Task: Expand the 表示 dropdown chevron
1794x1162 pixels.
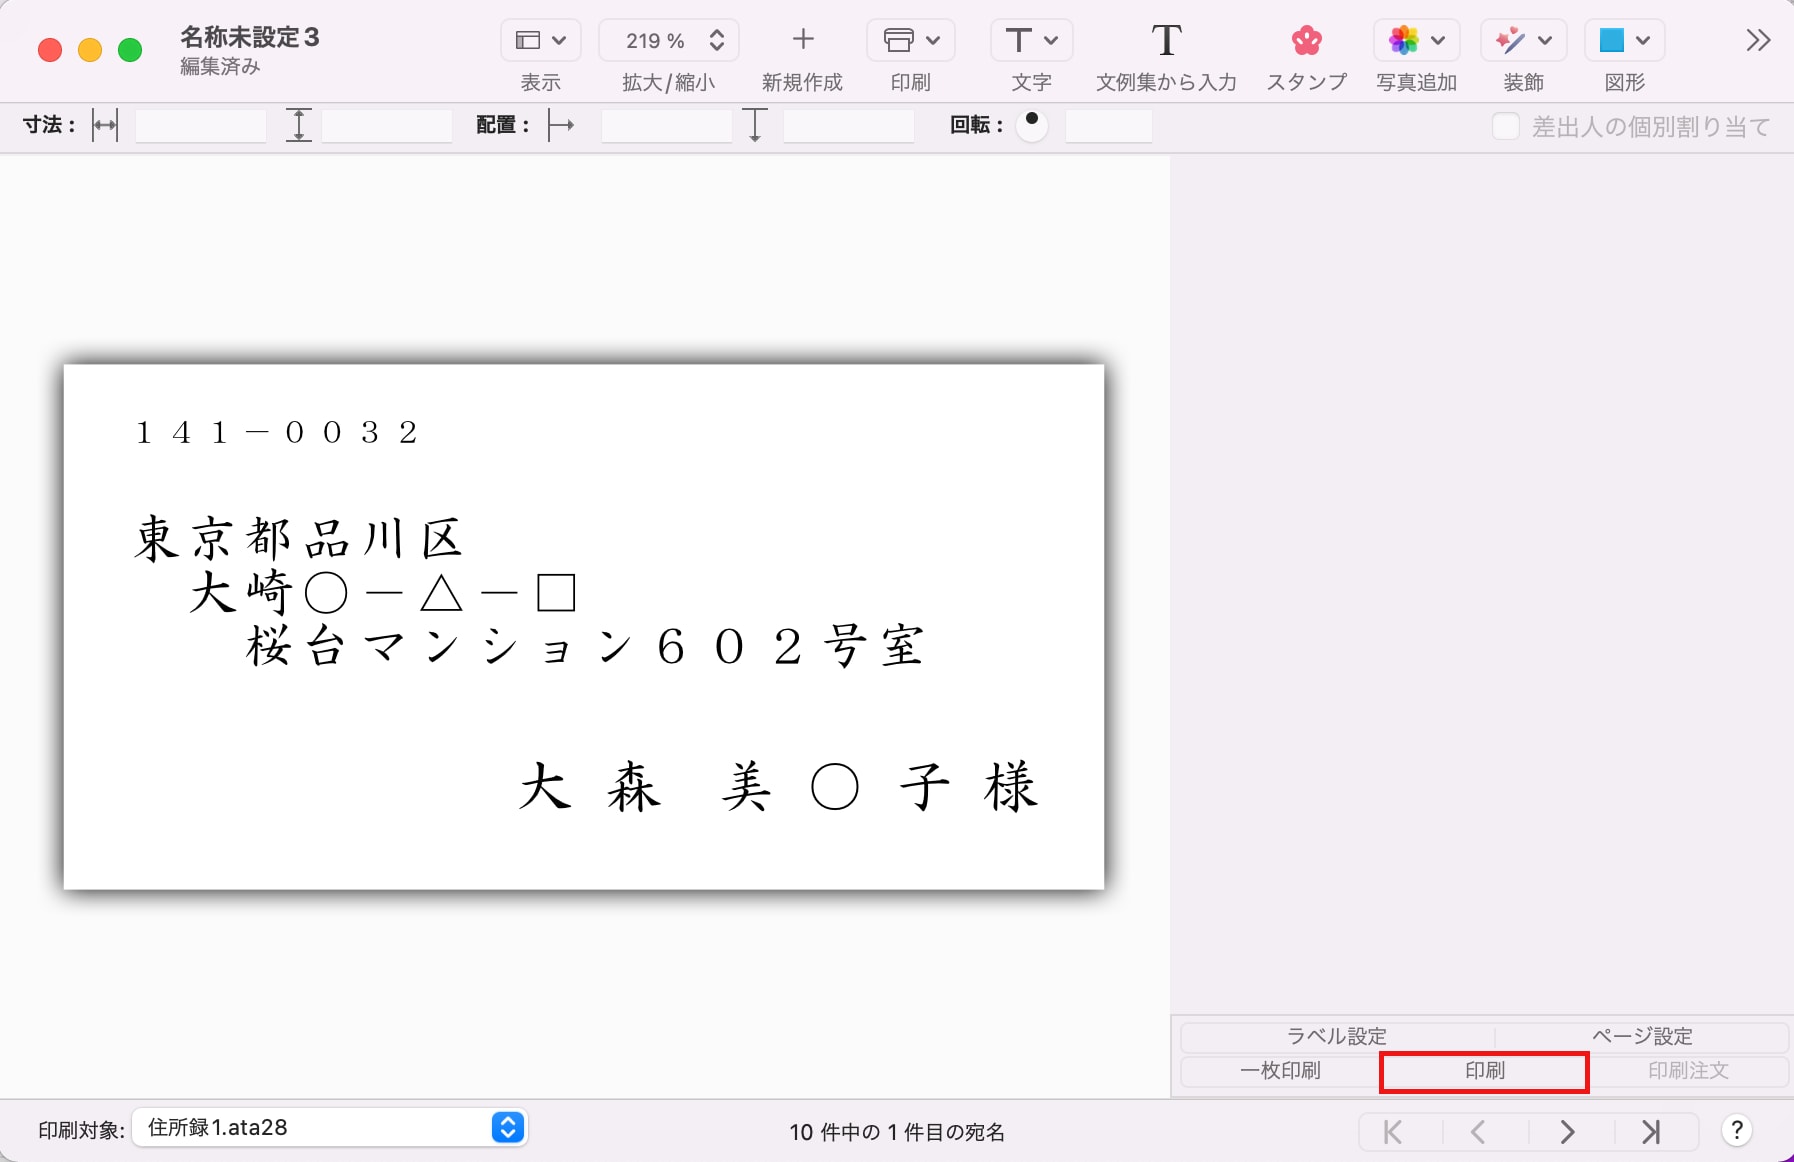Action: point(559,41)
